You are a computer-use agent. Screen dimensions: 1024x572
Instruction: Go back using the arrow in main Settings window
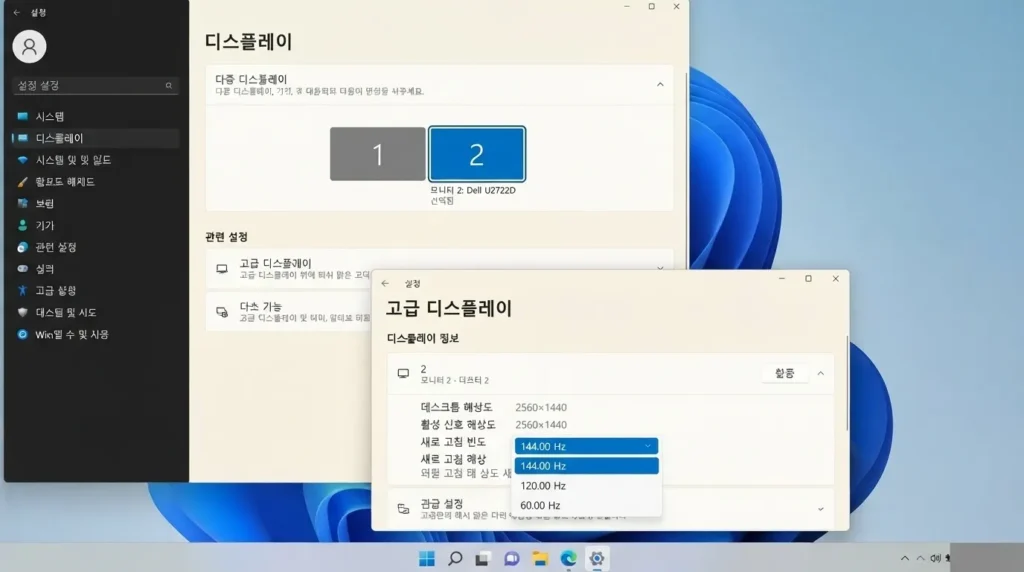(17, 12)
